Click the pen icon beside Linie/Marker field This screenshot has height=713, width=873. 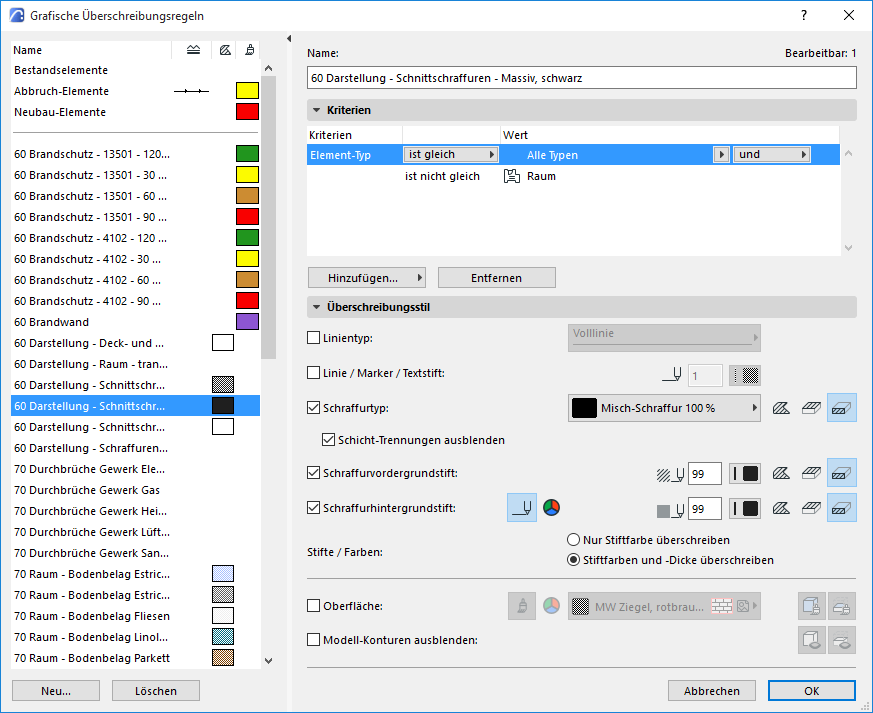[672, 375]
